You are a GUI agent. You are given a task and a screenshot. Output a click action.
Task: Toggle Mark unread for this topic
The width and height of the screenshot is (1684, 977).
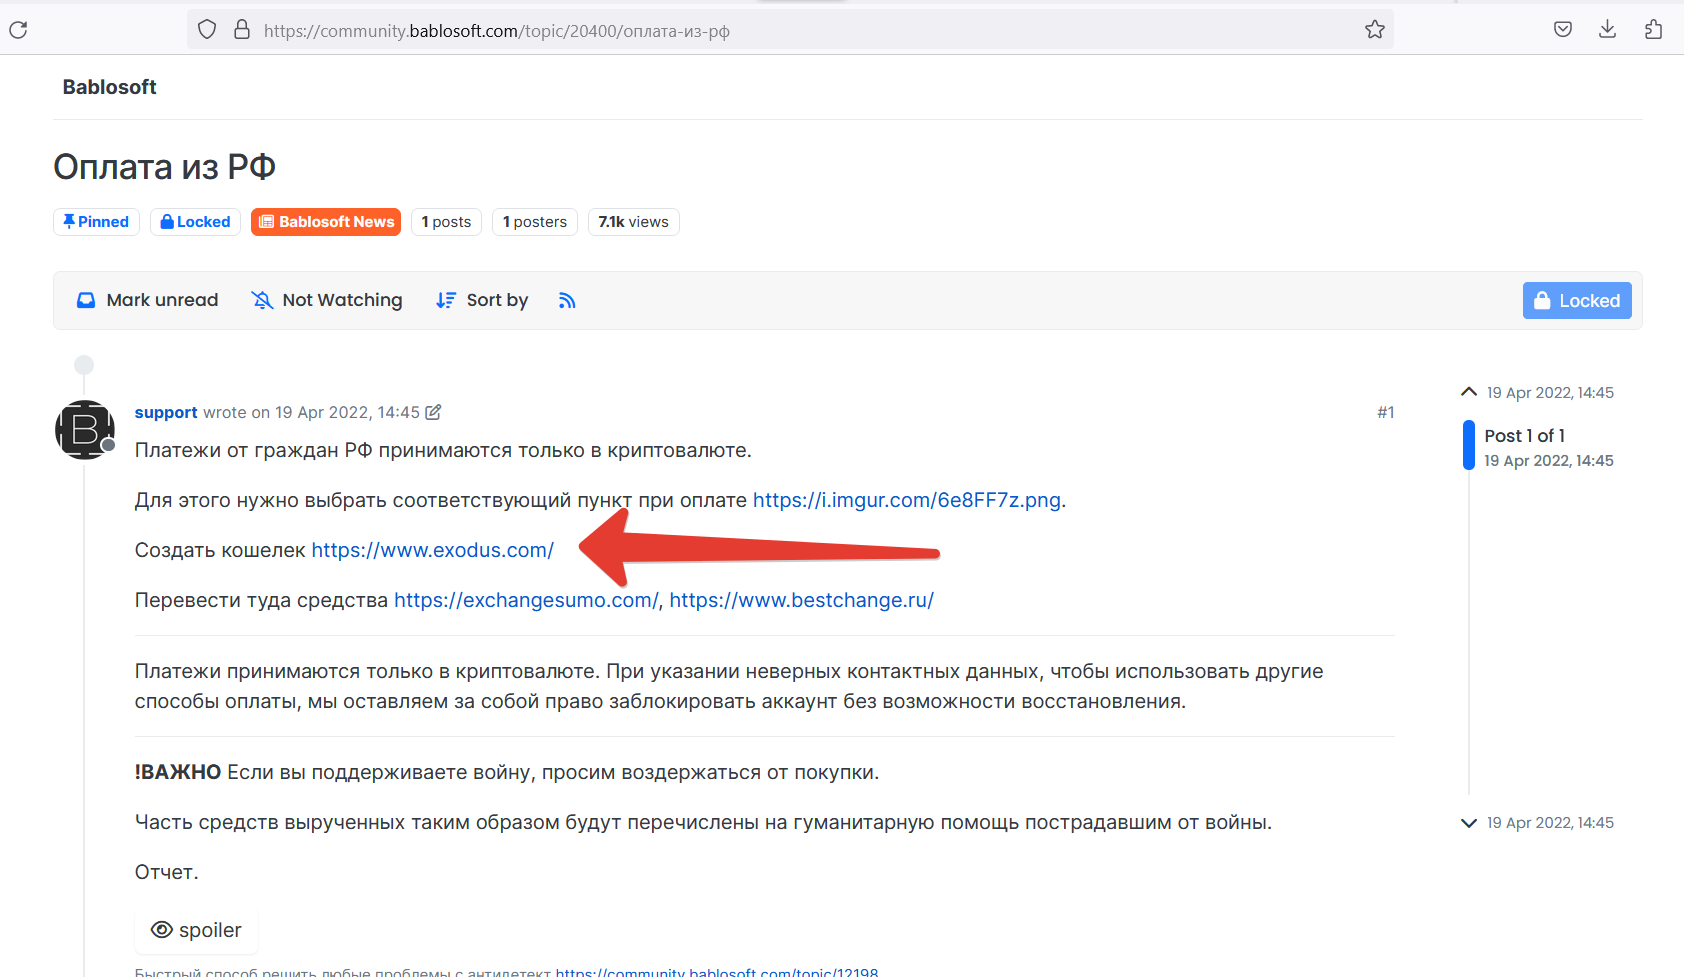tap(148, 300)
